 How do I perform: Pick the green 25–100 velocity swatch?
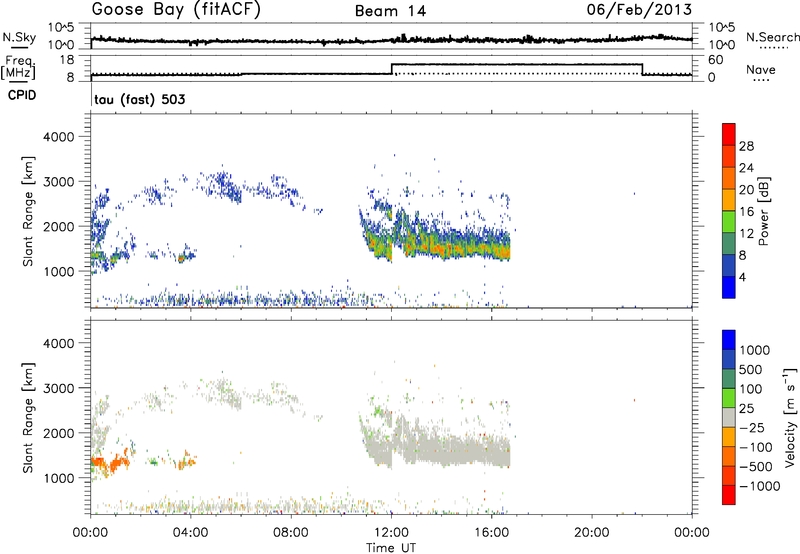(729, 398)
